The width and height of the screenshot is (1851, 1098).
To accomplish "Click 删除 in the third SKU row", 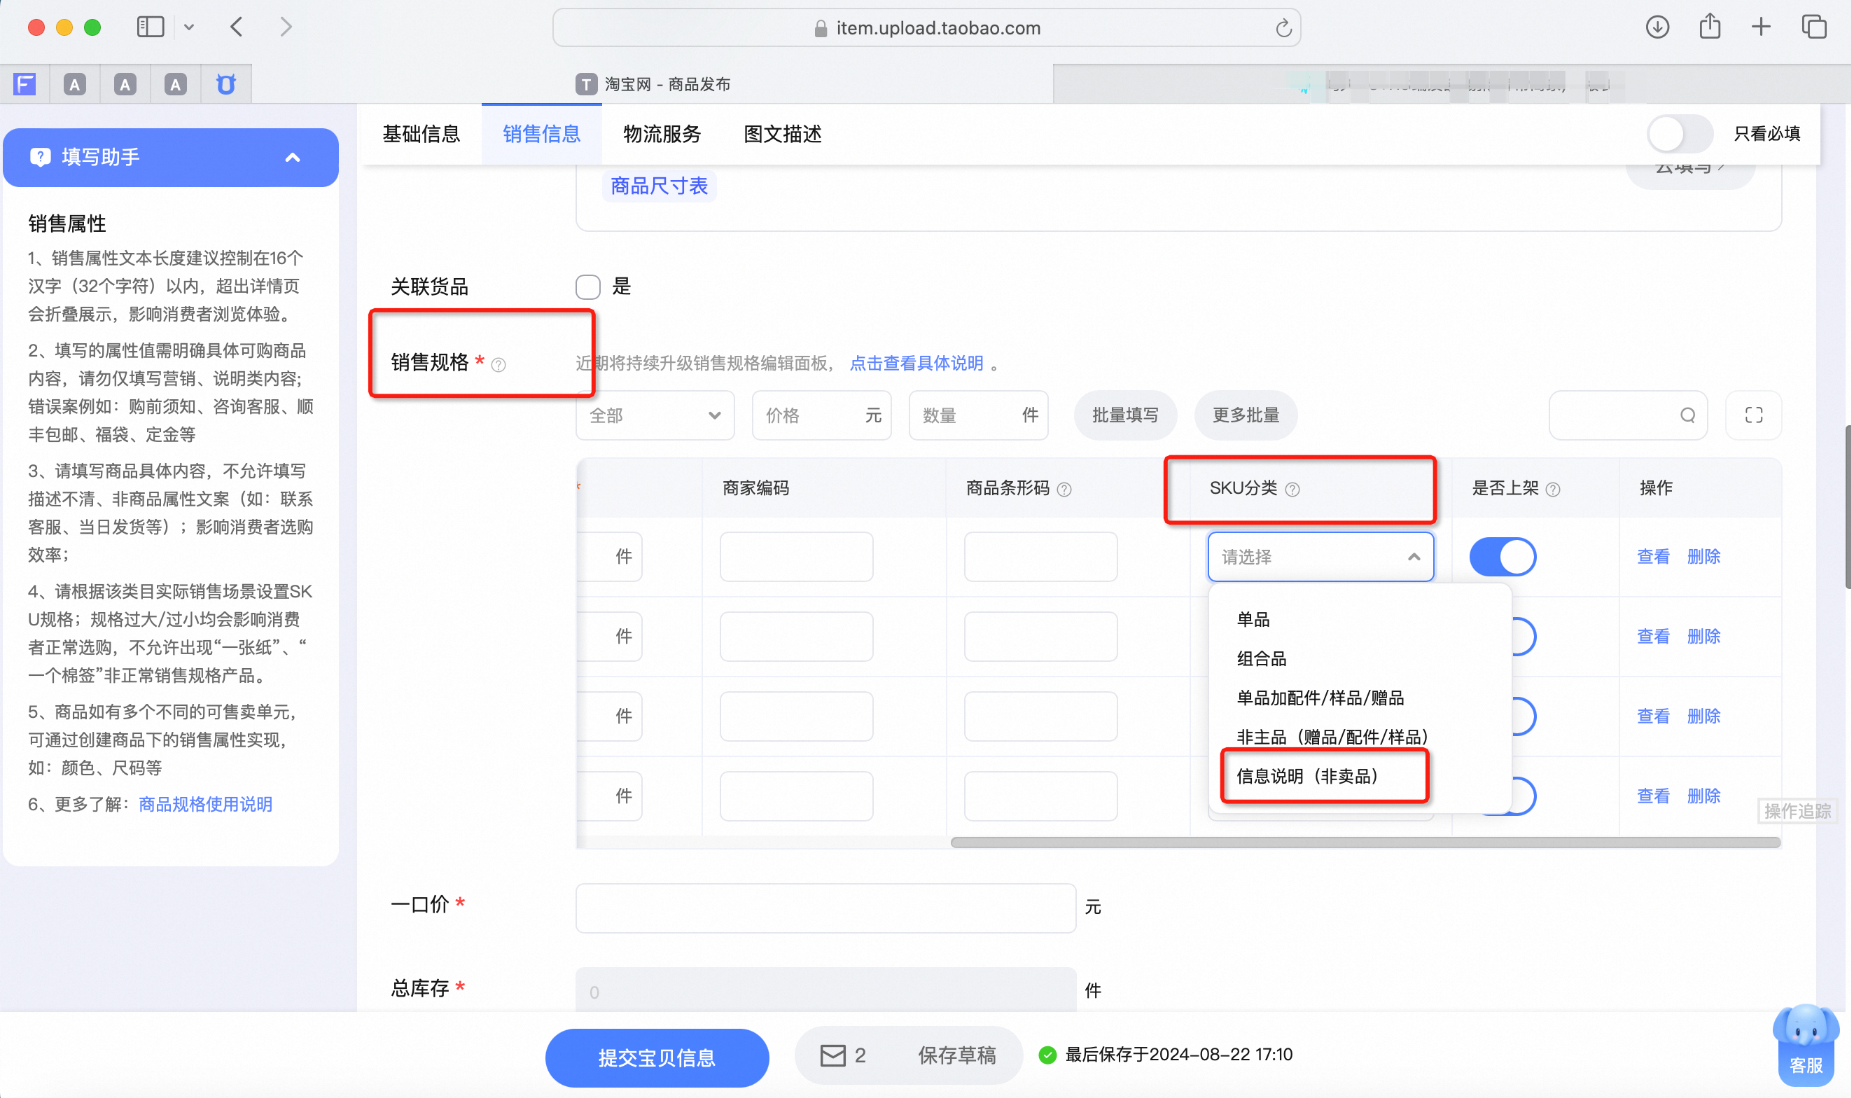I will (x=1703, y=717).
